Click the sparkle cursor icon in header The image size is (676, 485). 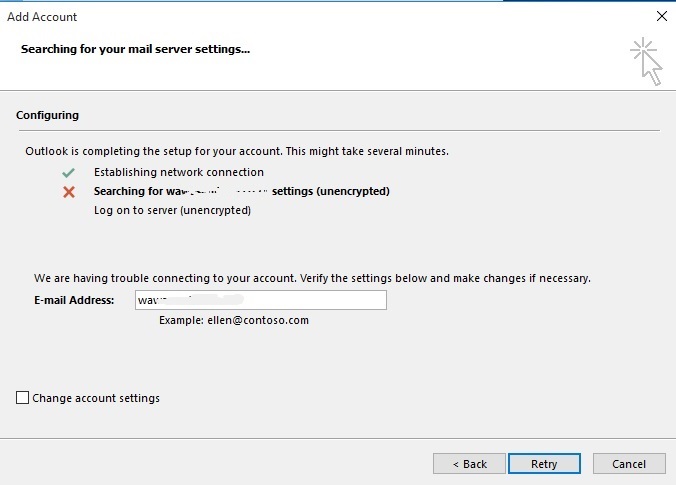point(646,62)
